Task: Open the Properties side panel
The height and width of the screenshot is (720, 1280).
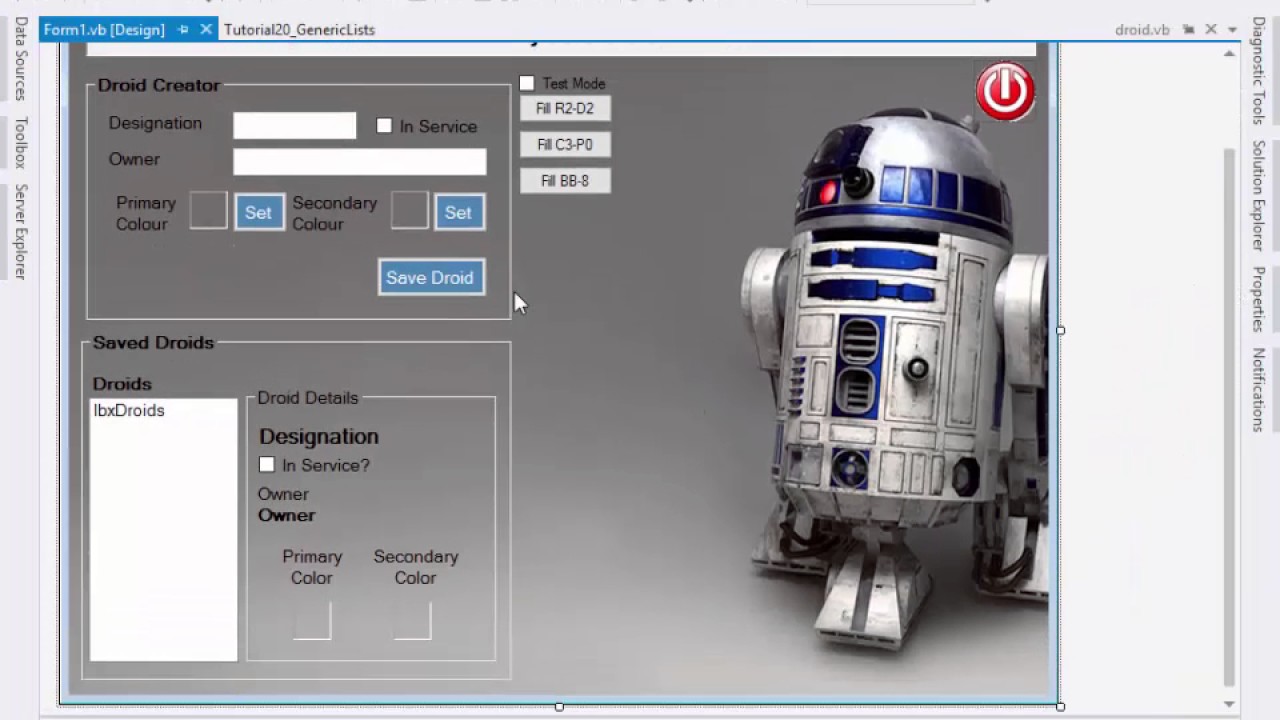Action: click(1258, 299)
